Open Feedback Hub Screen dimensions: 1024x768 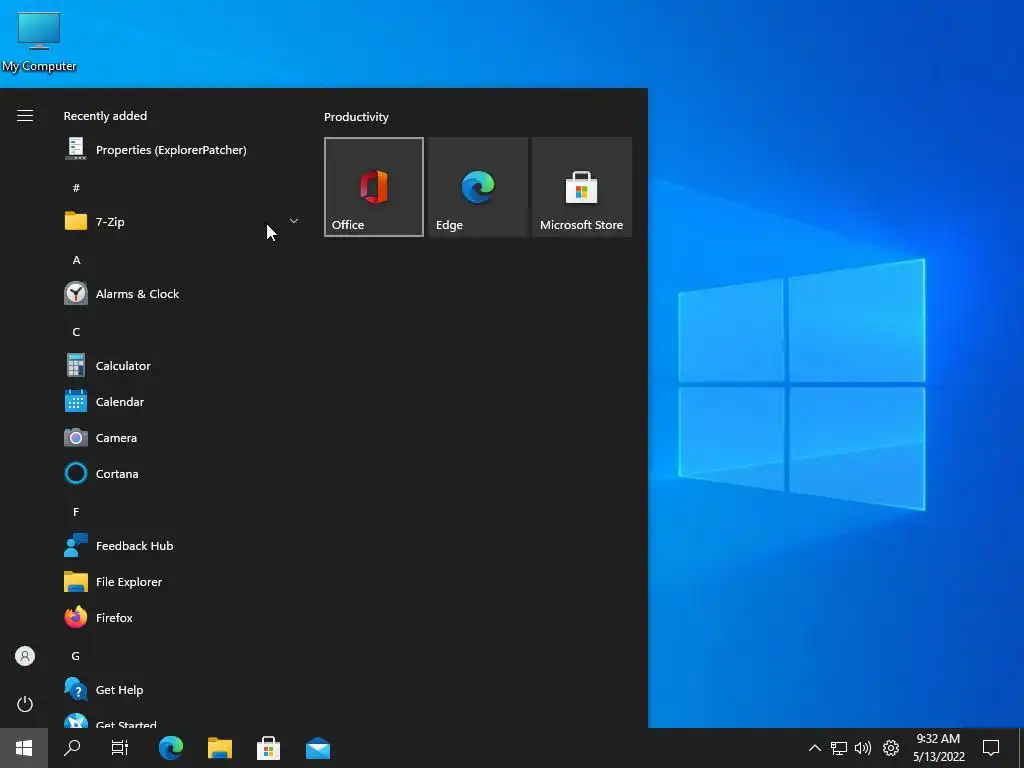pyautogui.click(x=183, y=546)
